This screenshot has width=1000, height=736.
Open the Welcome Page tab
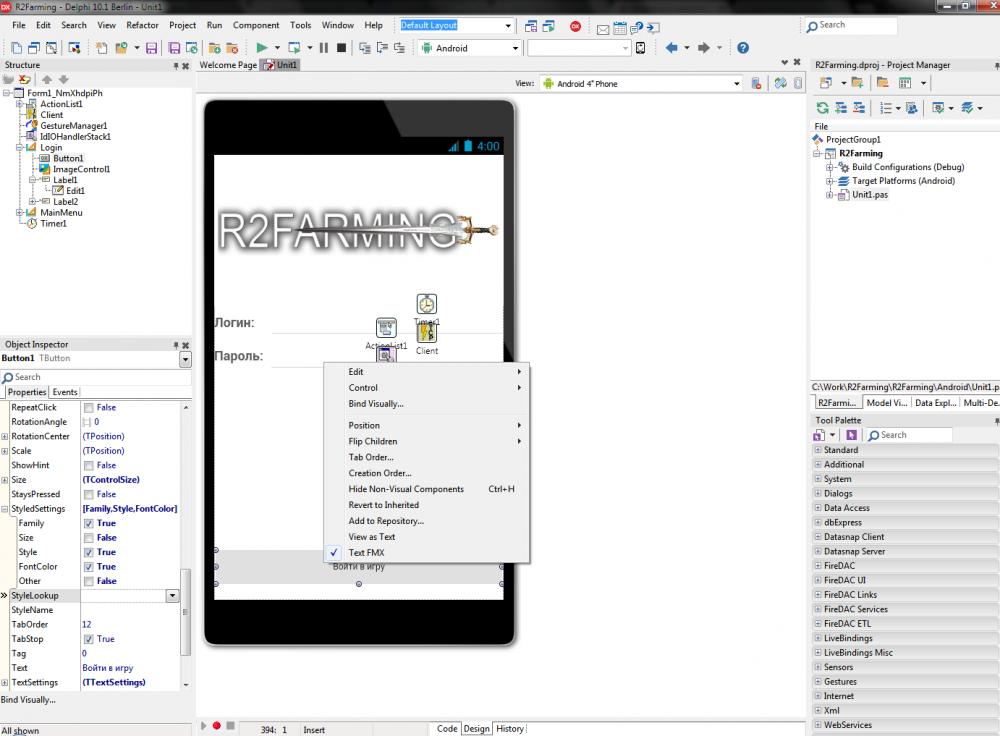pos(228,65)
